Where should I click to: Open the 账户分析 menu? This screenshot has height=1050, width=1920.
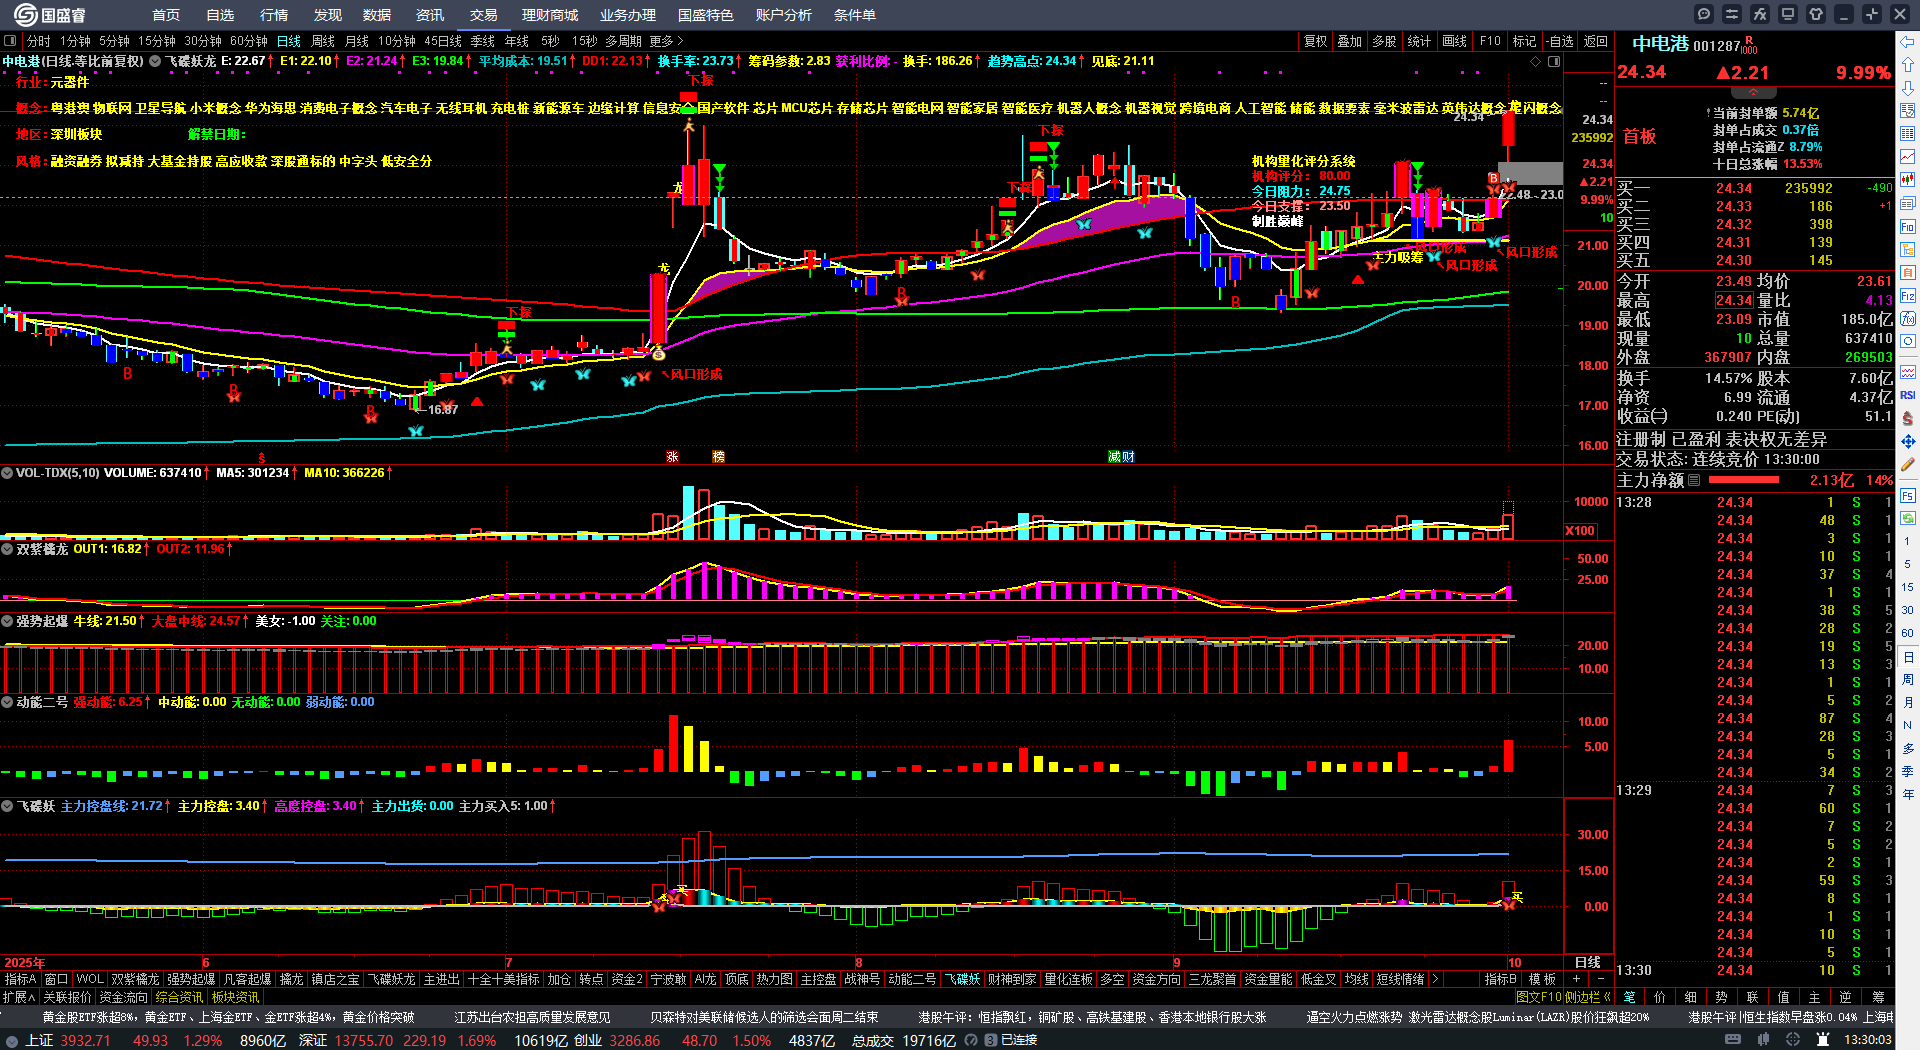click(784, 15)
